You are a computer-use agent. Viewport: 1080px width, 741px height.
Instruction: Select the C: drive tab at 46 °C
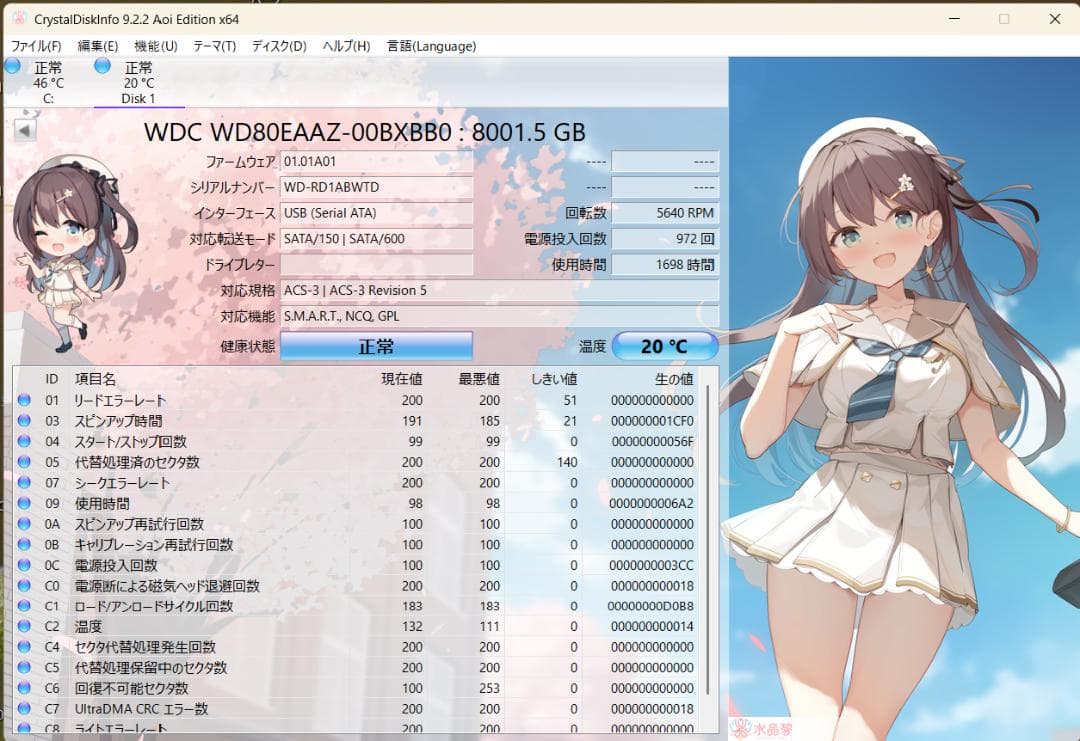tap(48, 83)
